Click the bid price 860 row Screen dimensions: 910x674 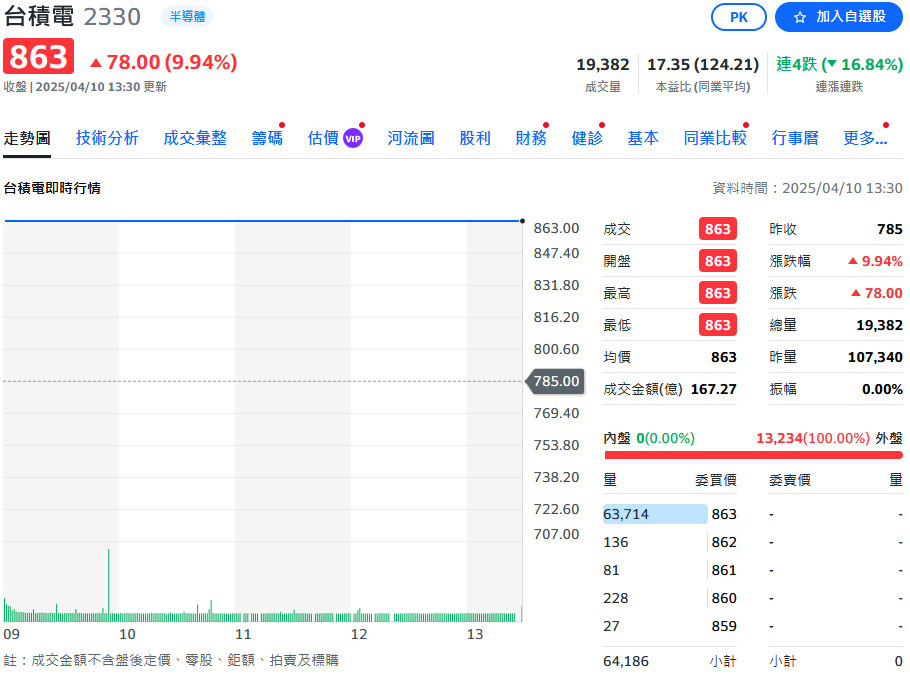coord(670,598)
